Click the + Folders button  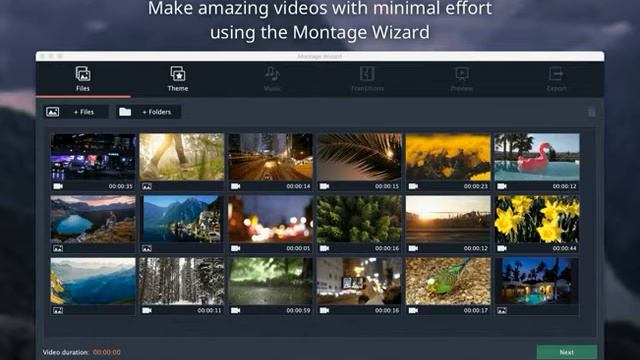149,112
